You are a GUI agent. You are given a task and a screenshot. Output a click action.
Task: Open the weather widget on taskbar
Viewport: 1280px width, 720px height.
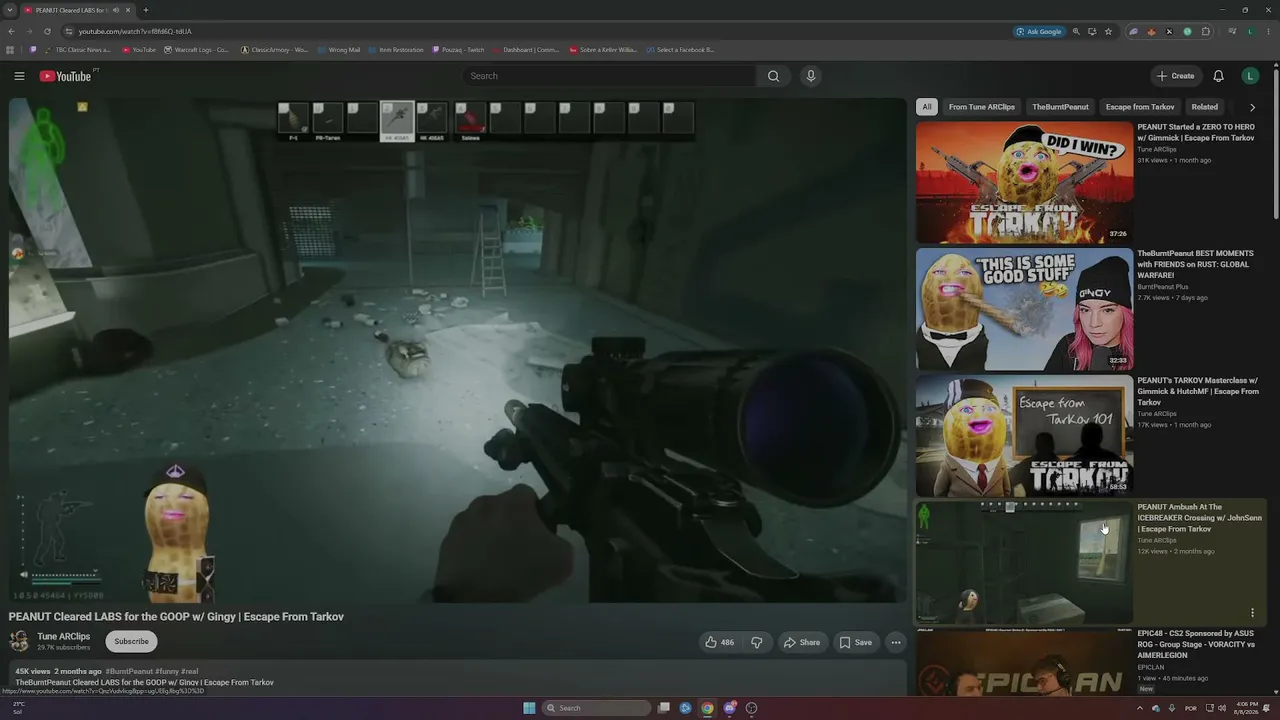coord(17,708)
